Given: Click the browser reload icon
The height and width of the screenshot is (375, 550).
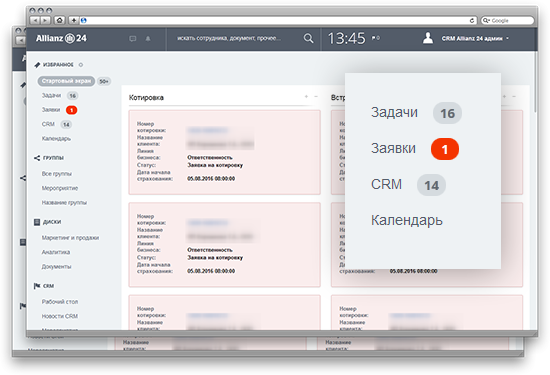Looking at the screenshot, I should point(472,21).
